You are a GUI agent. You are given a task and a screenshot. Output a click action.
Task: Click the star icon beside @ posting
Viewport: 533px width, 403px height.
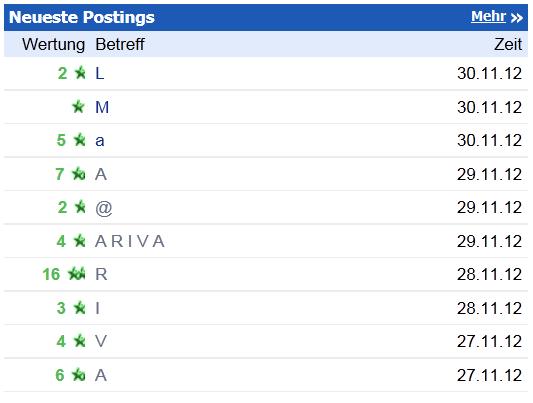point(80,207)
